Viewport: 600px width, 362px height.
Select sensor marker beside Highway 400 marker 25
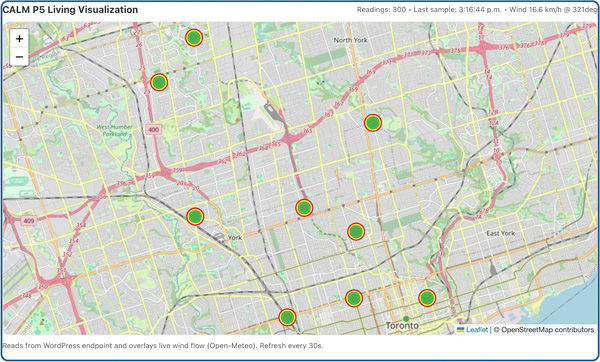(159, 82)
